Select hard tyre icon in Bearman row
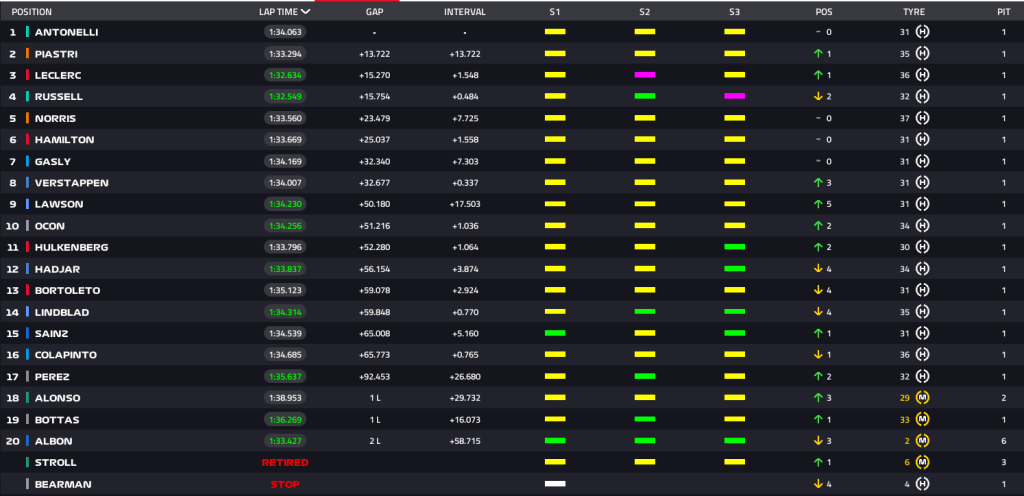The width and height of the screenshot is (1024, 496). pyautogui.click(x=923, y=484)
